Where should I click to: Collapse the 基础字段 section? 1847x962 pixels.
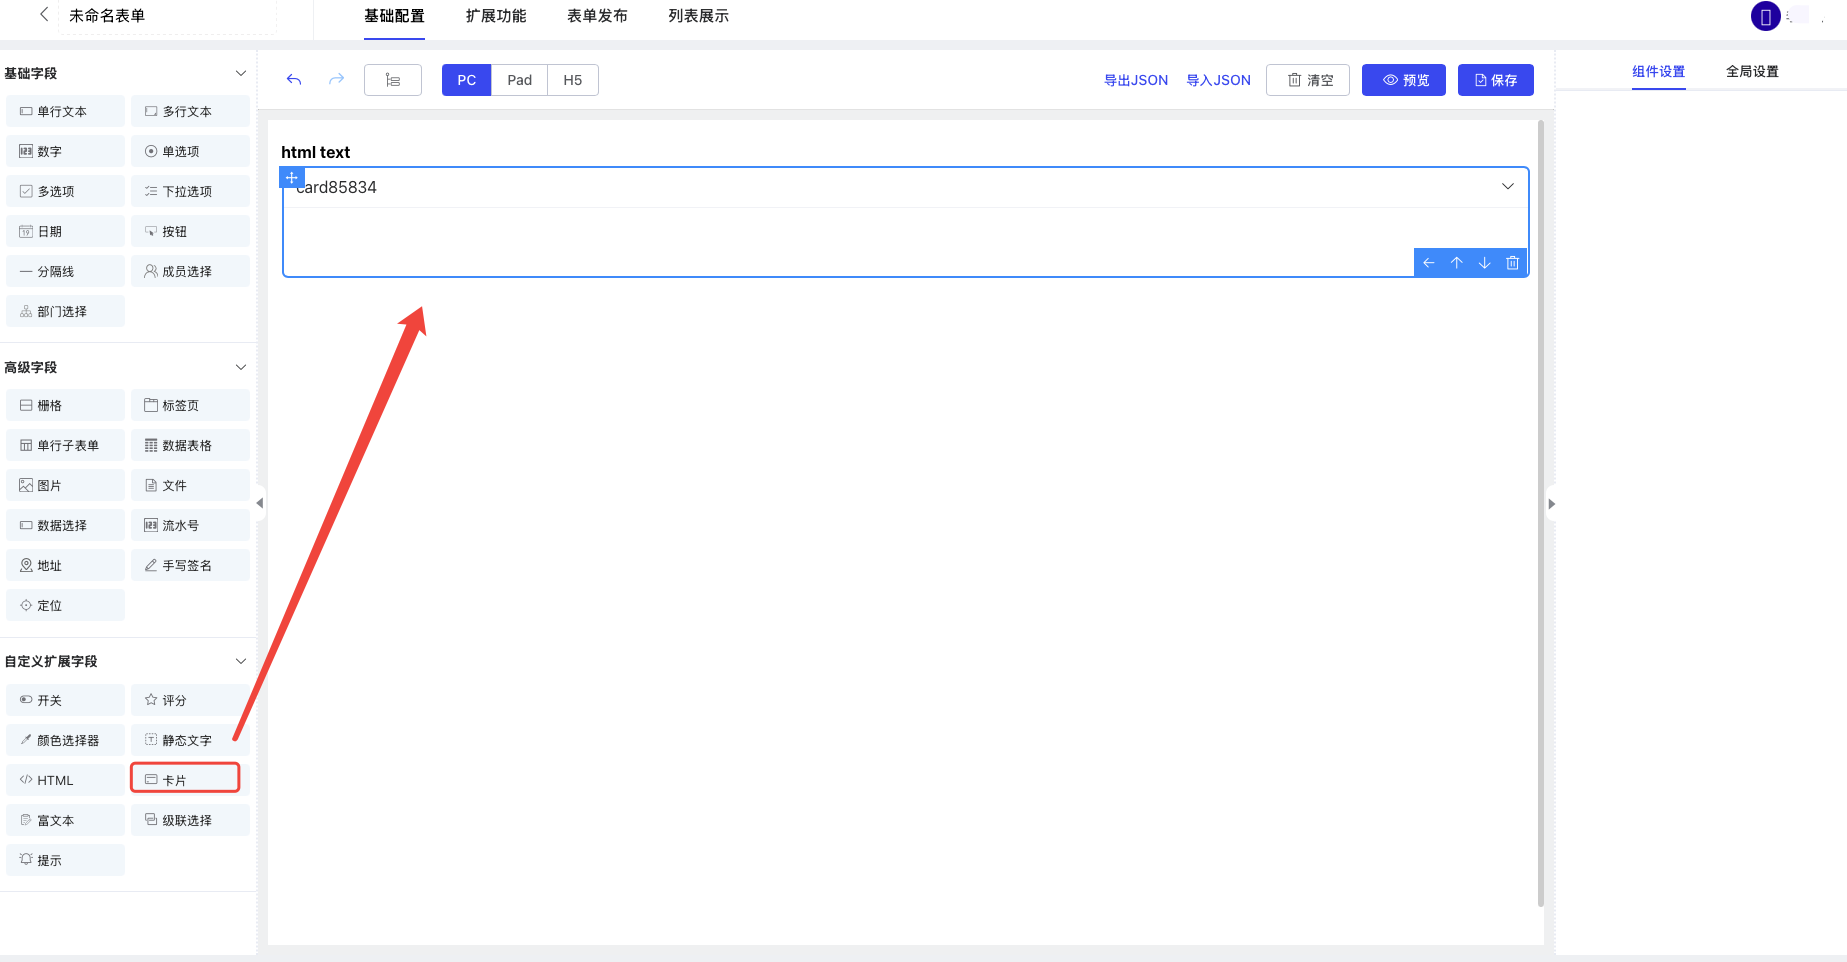click(x=240, y=73)
